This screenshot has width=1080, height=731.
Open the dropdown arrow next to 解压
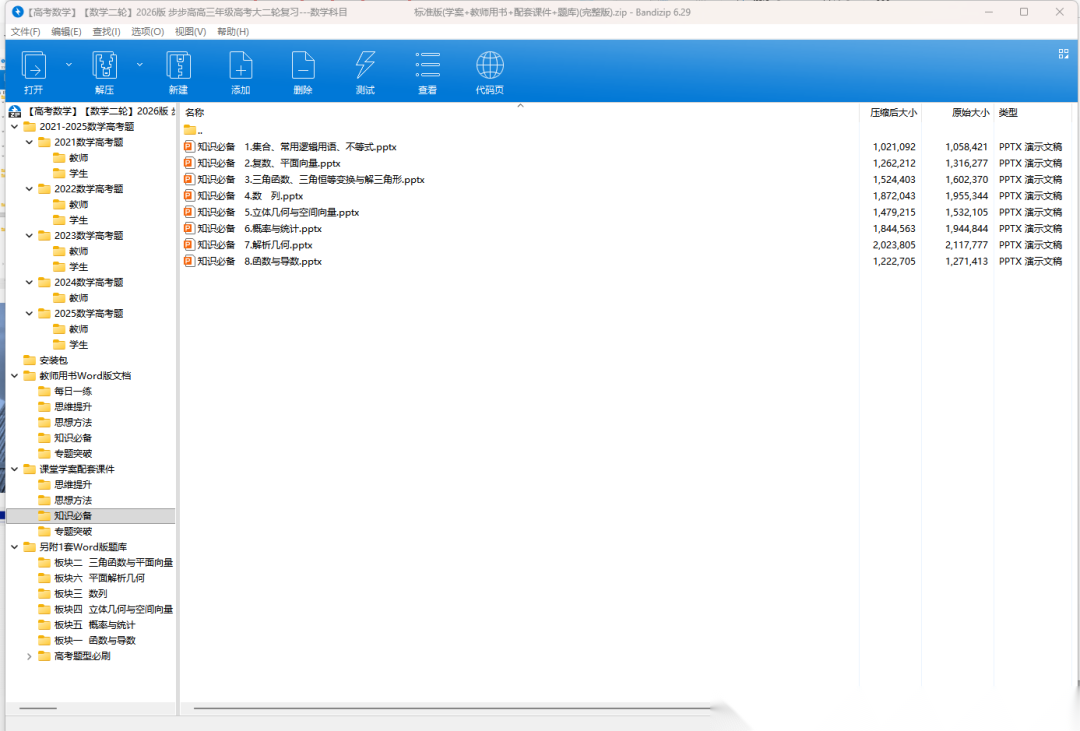(x=140, y=64)
